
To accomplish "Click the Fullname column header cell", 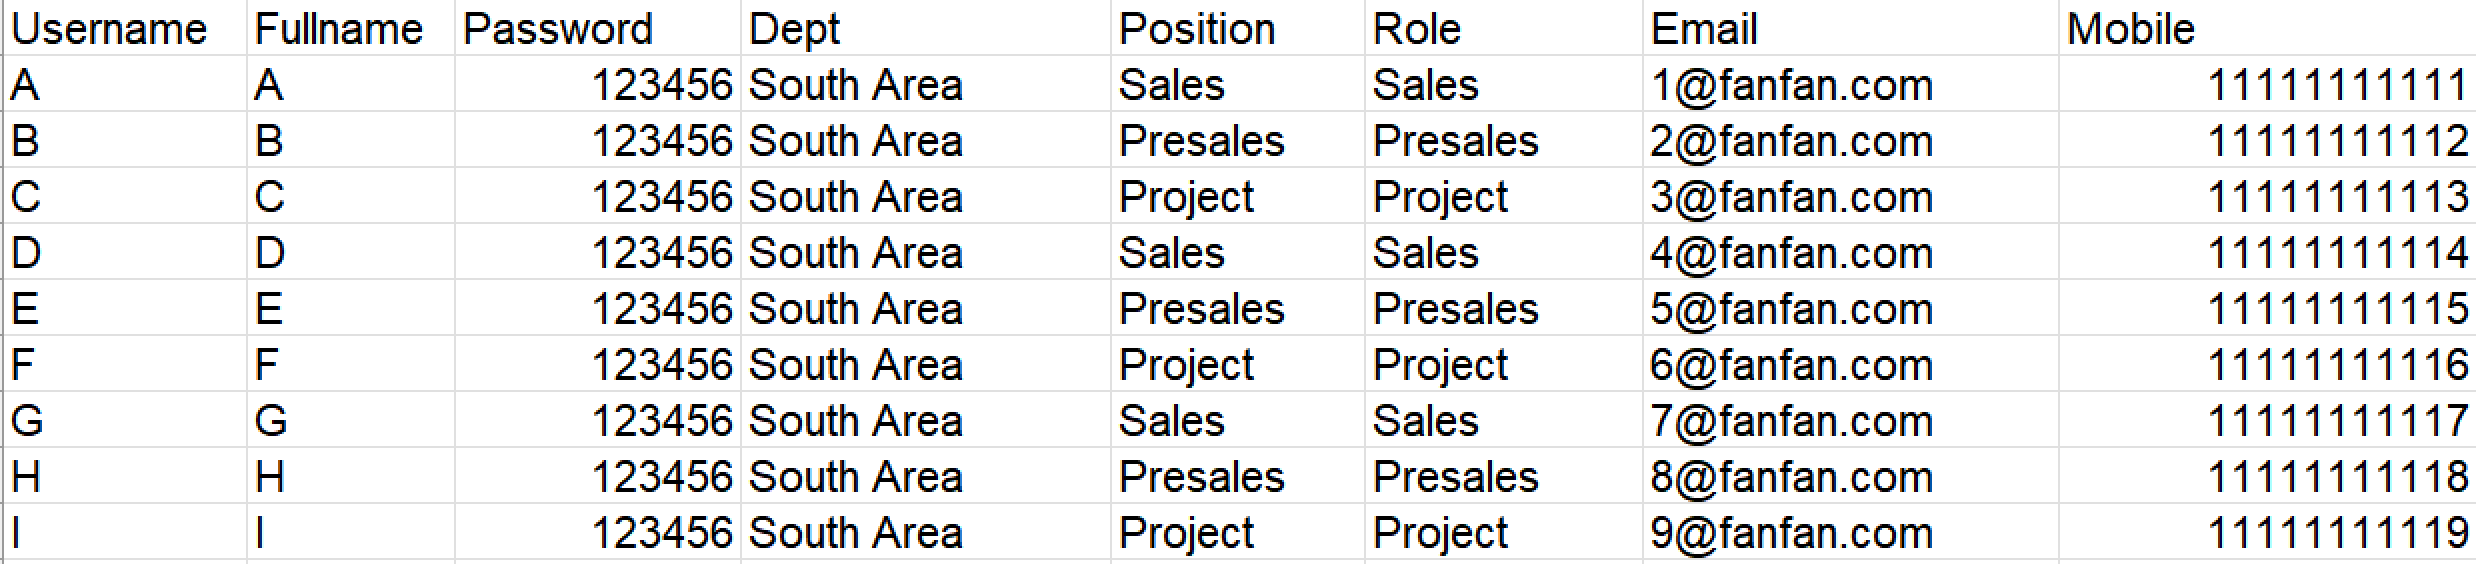I will click(x=338, y=28).
